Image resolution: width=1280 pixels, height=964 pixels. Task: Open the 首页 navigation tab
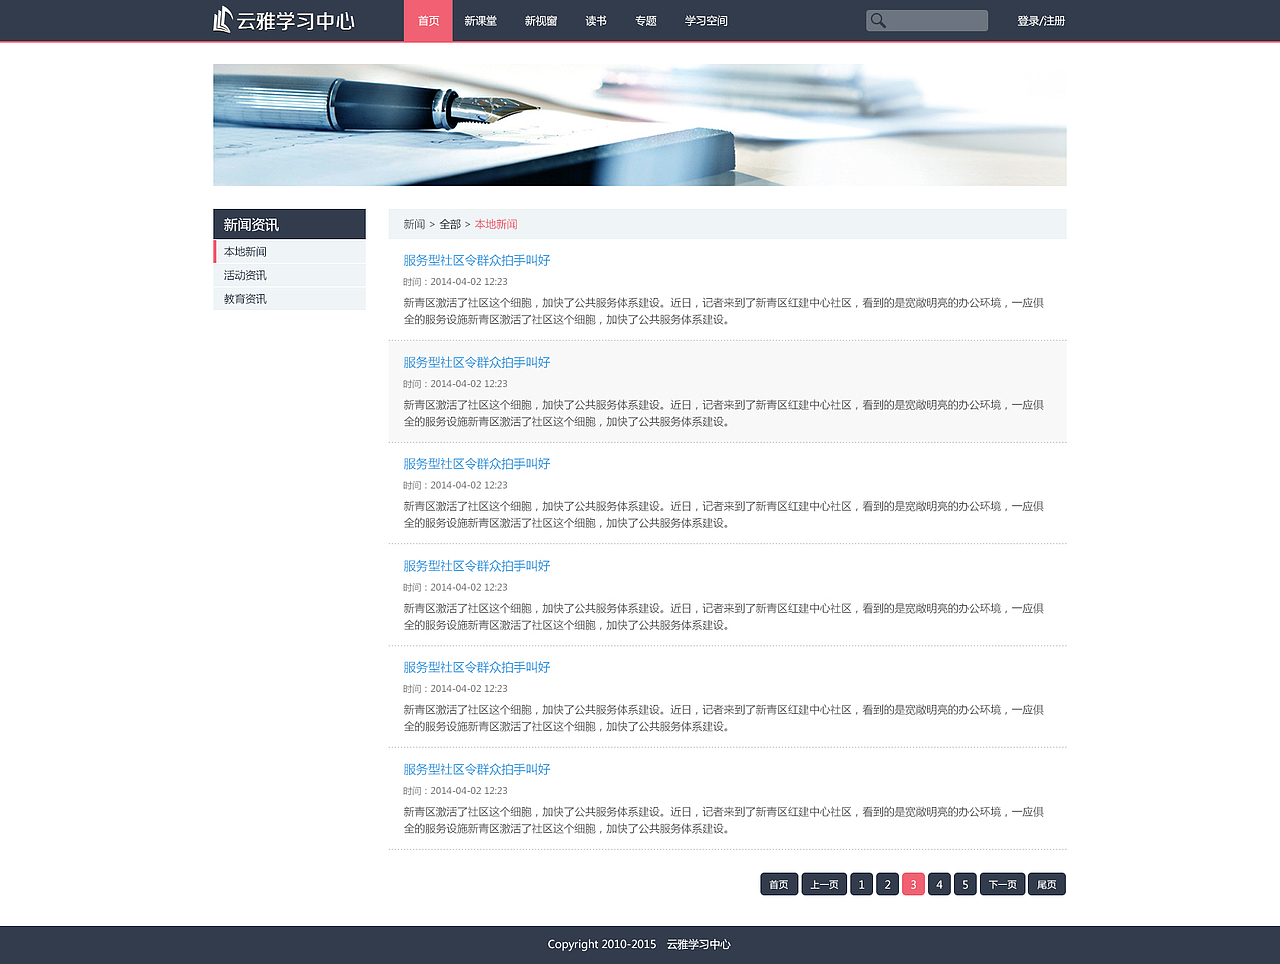click(428, 20)
